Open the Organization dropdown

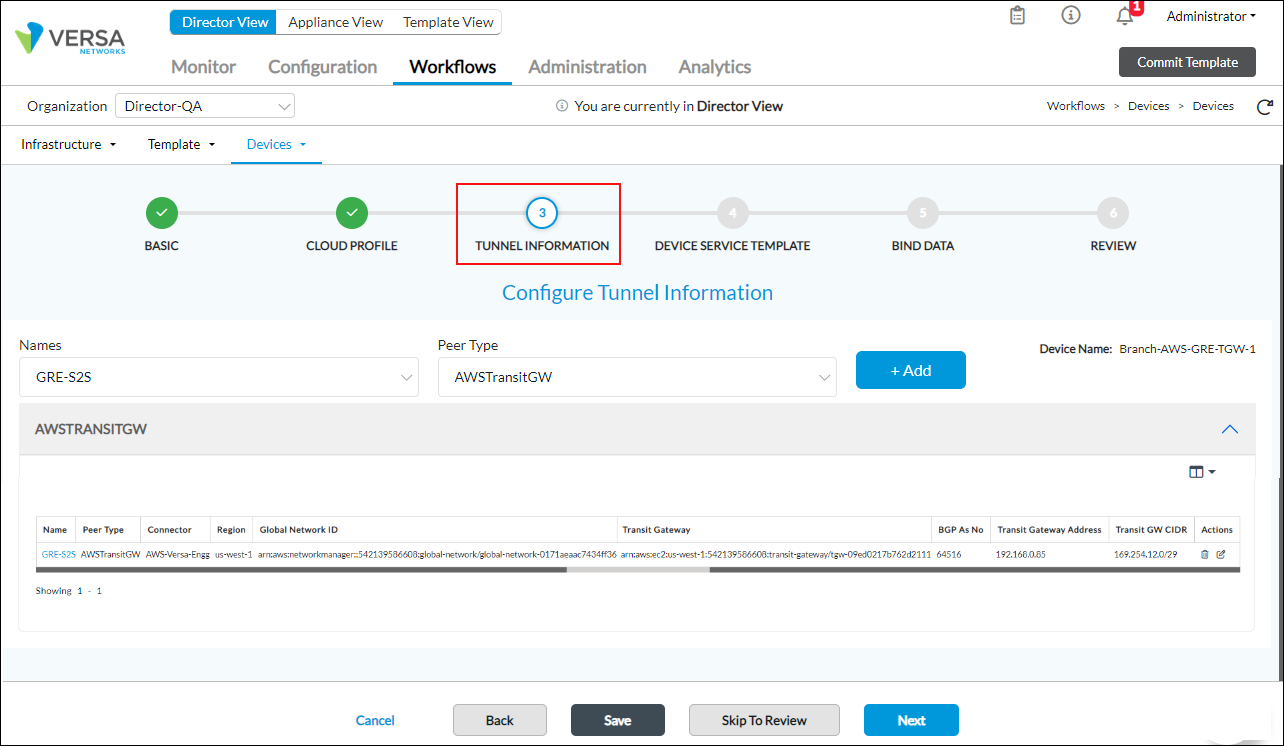coord(204,106)
